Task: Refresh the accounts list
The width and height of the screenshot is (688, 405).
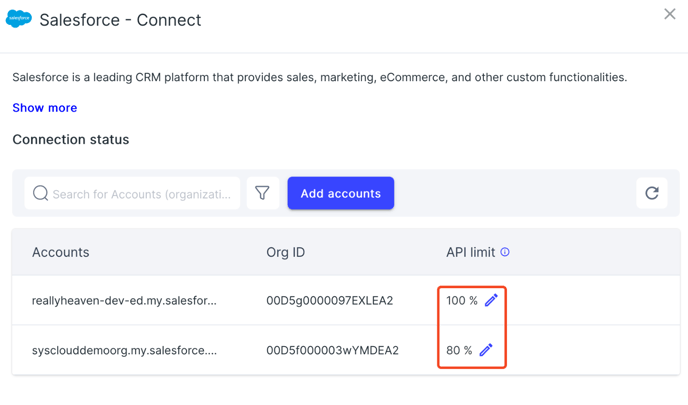Action: click(x=652, y=193)
